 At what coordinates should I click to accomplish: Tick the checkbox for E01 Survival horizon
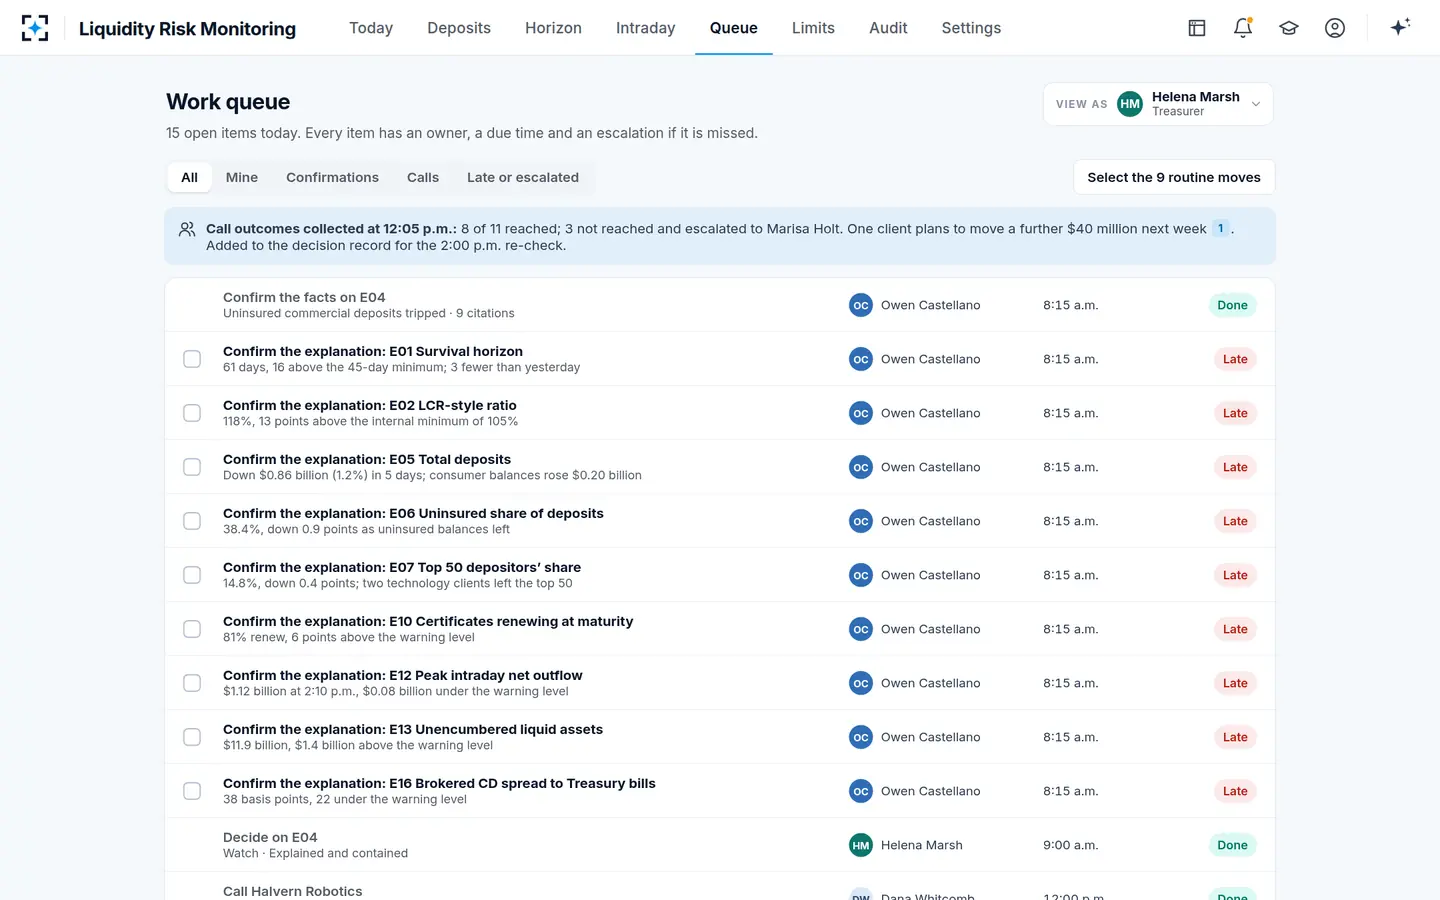[x=192, y=359]
